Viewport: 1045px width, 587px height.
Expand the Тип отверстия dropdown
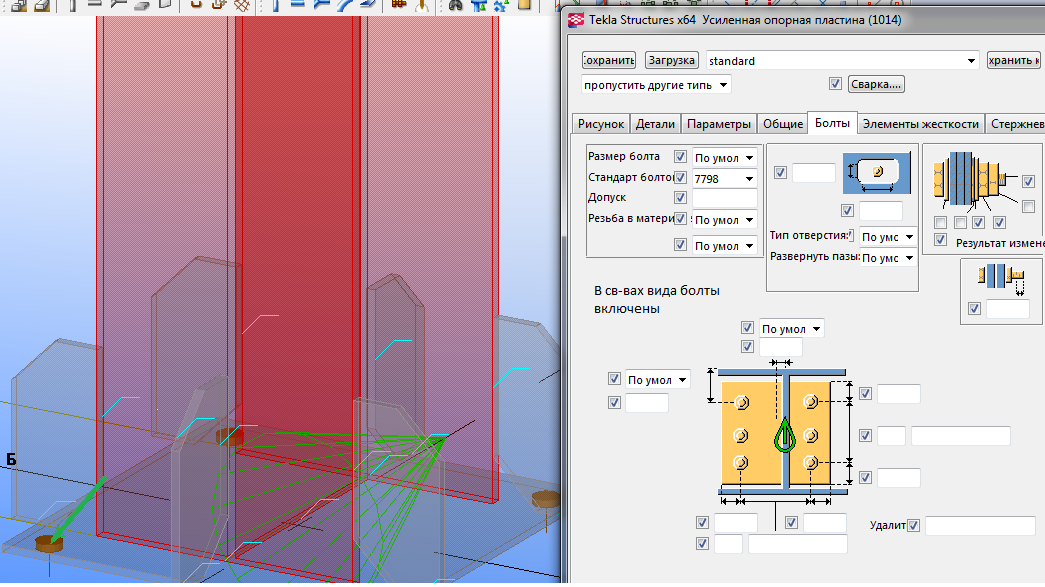(x=888, y=237)
